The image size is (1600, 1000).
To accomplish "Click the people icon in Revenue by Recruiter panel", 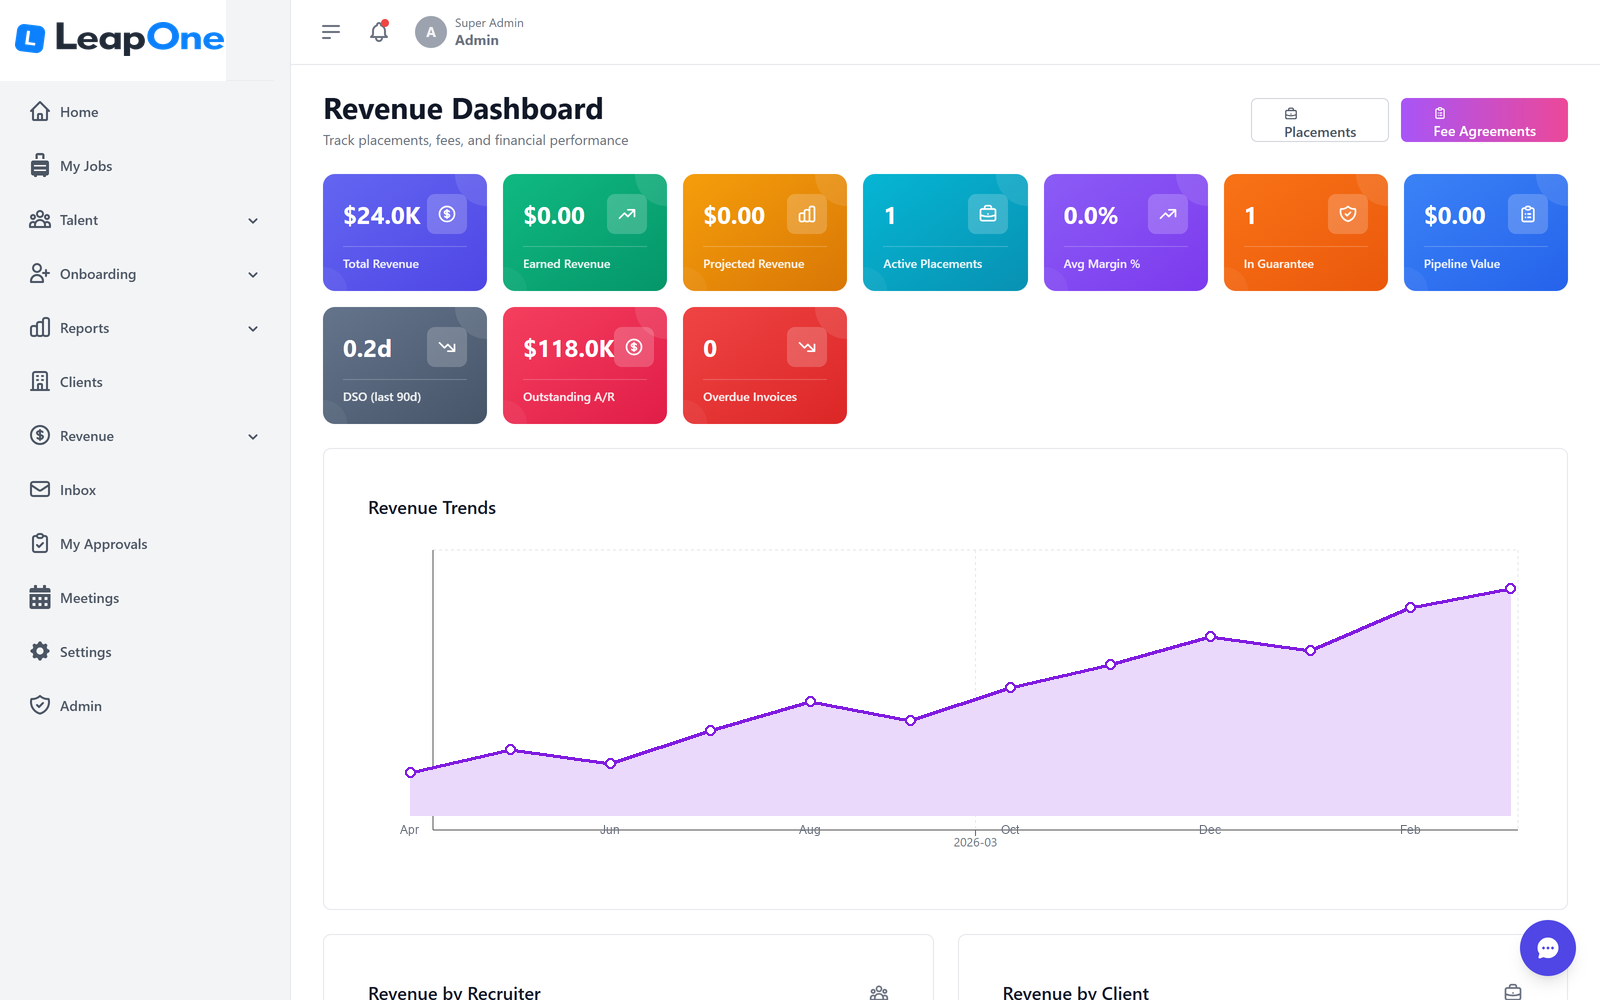I will click(879, 993).
